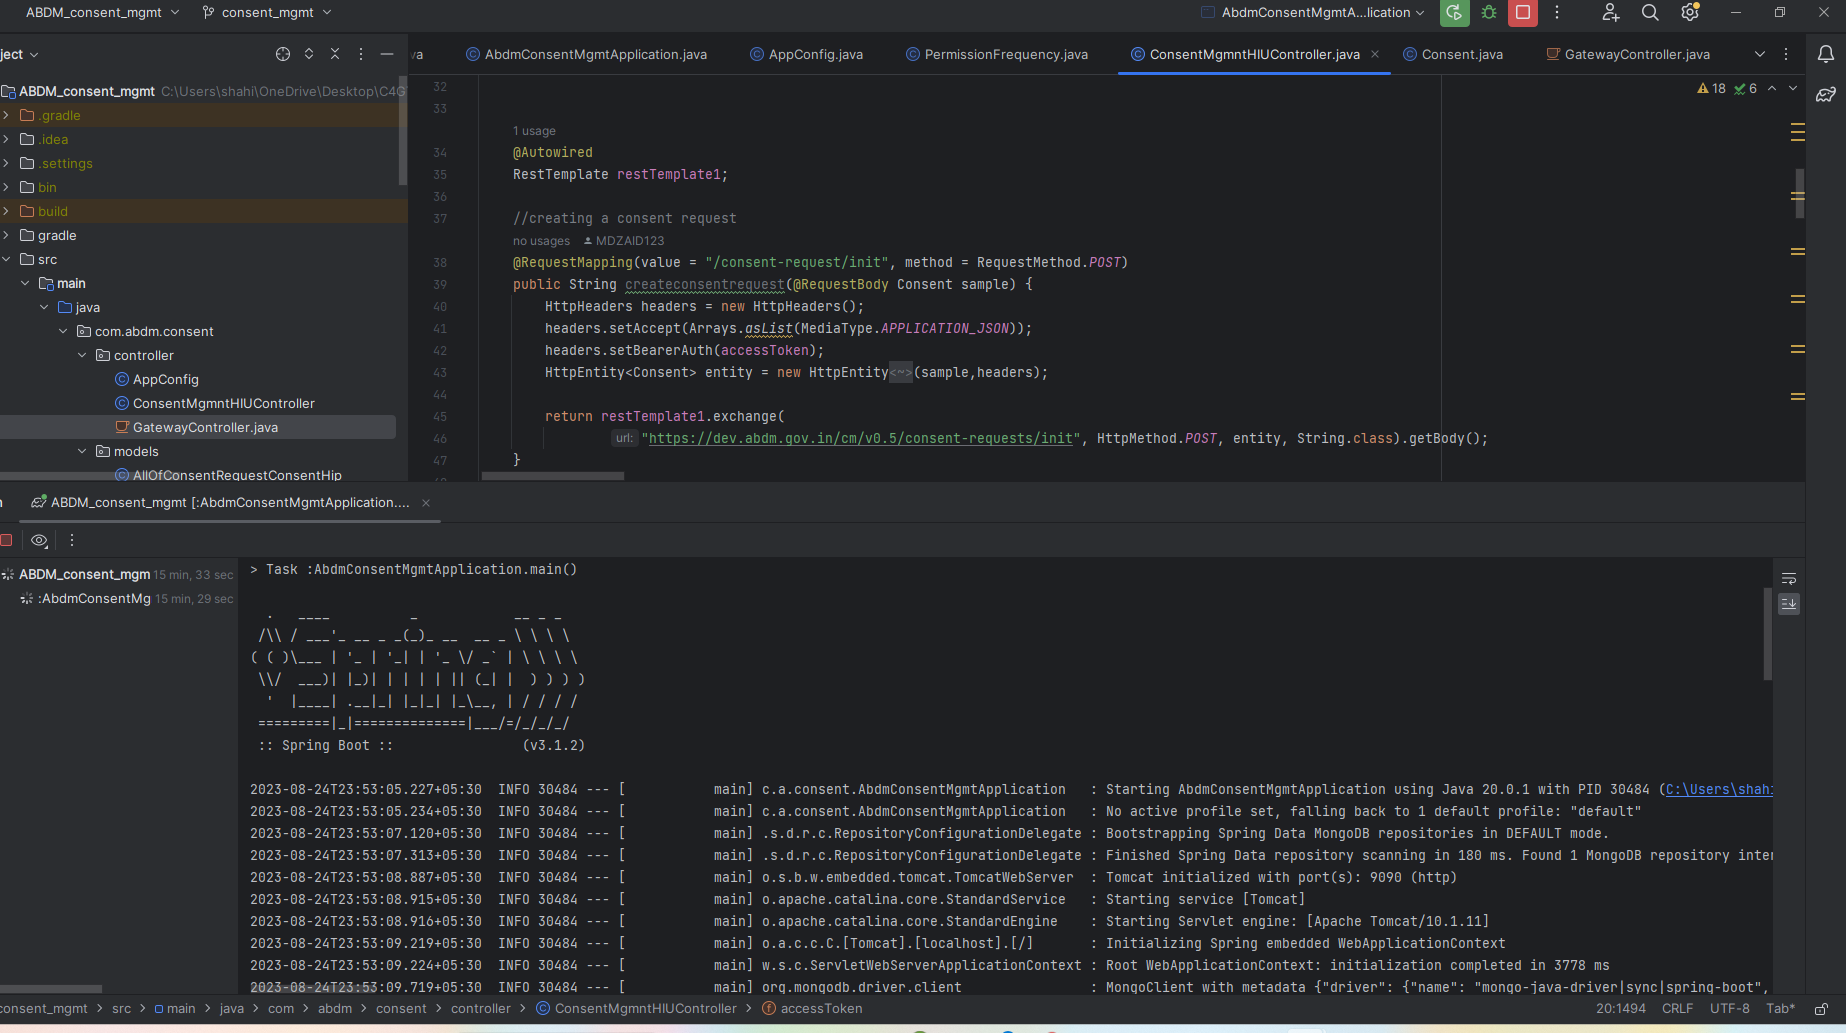Image resolution: width=1846 pixels, height=1033 pixels.
Task: Click the createconsentrequest method name
Action: pyautogui.click(x=704, y=285)
